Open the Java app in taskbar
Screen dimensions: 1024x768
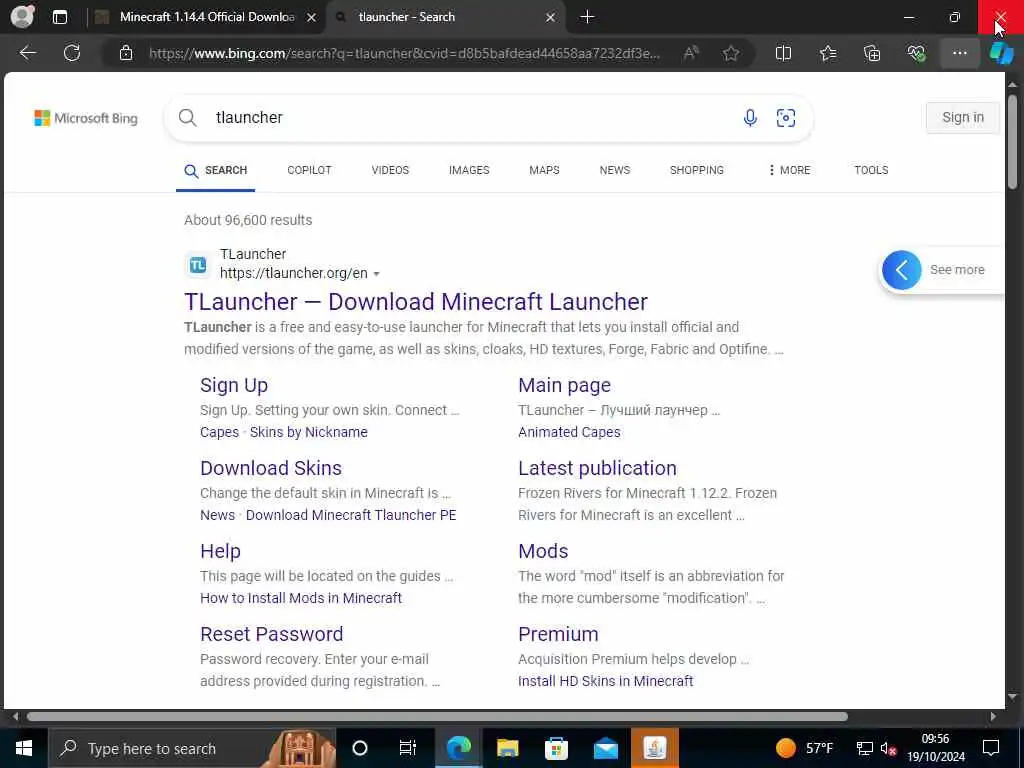[655, 748]
